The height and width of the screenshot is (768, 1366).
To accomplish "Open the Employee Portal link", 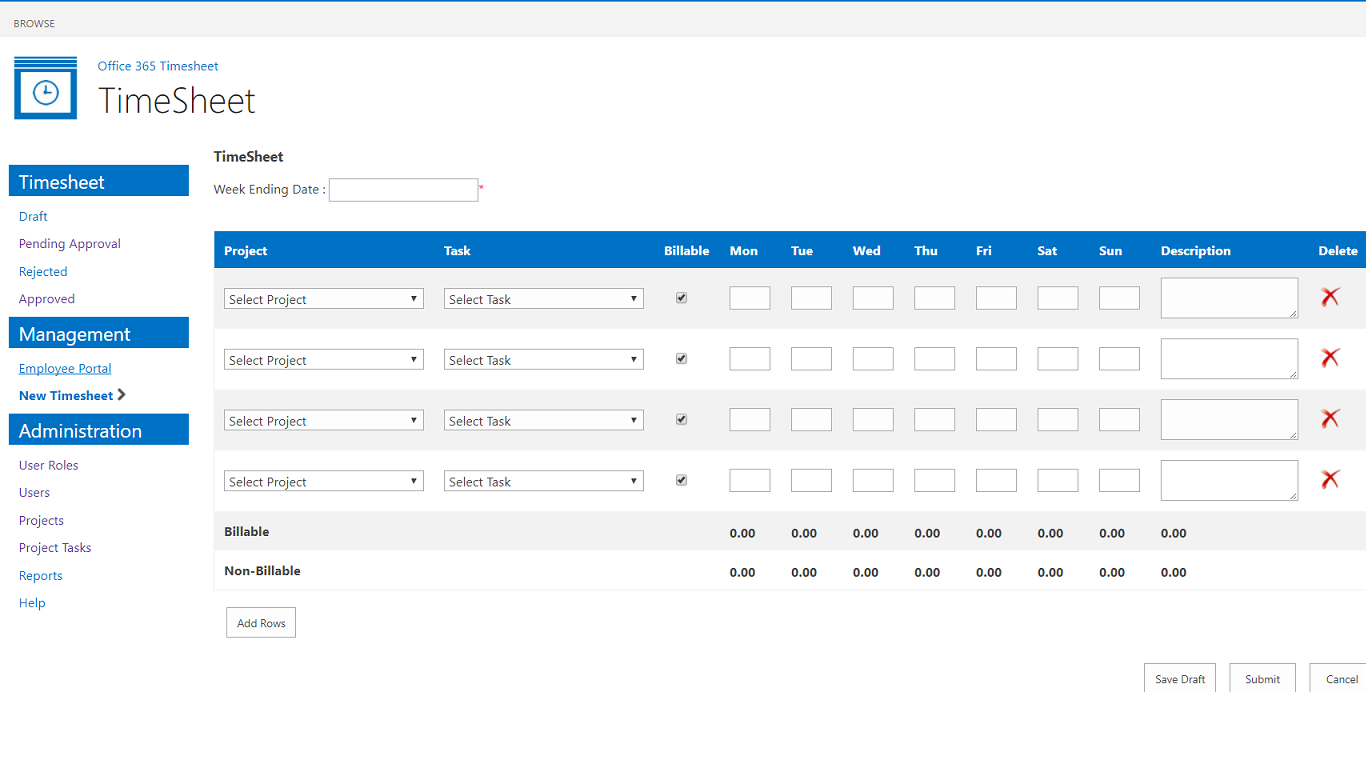I will pyautogui.click(x=64, y=368).
